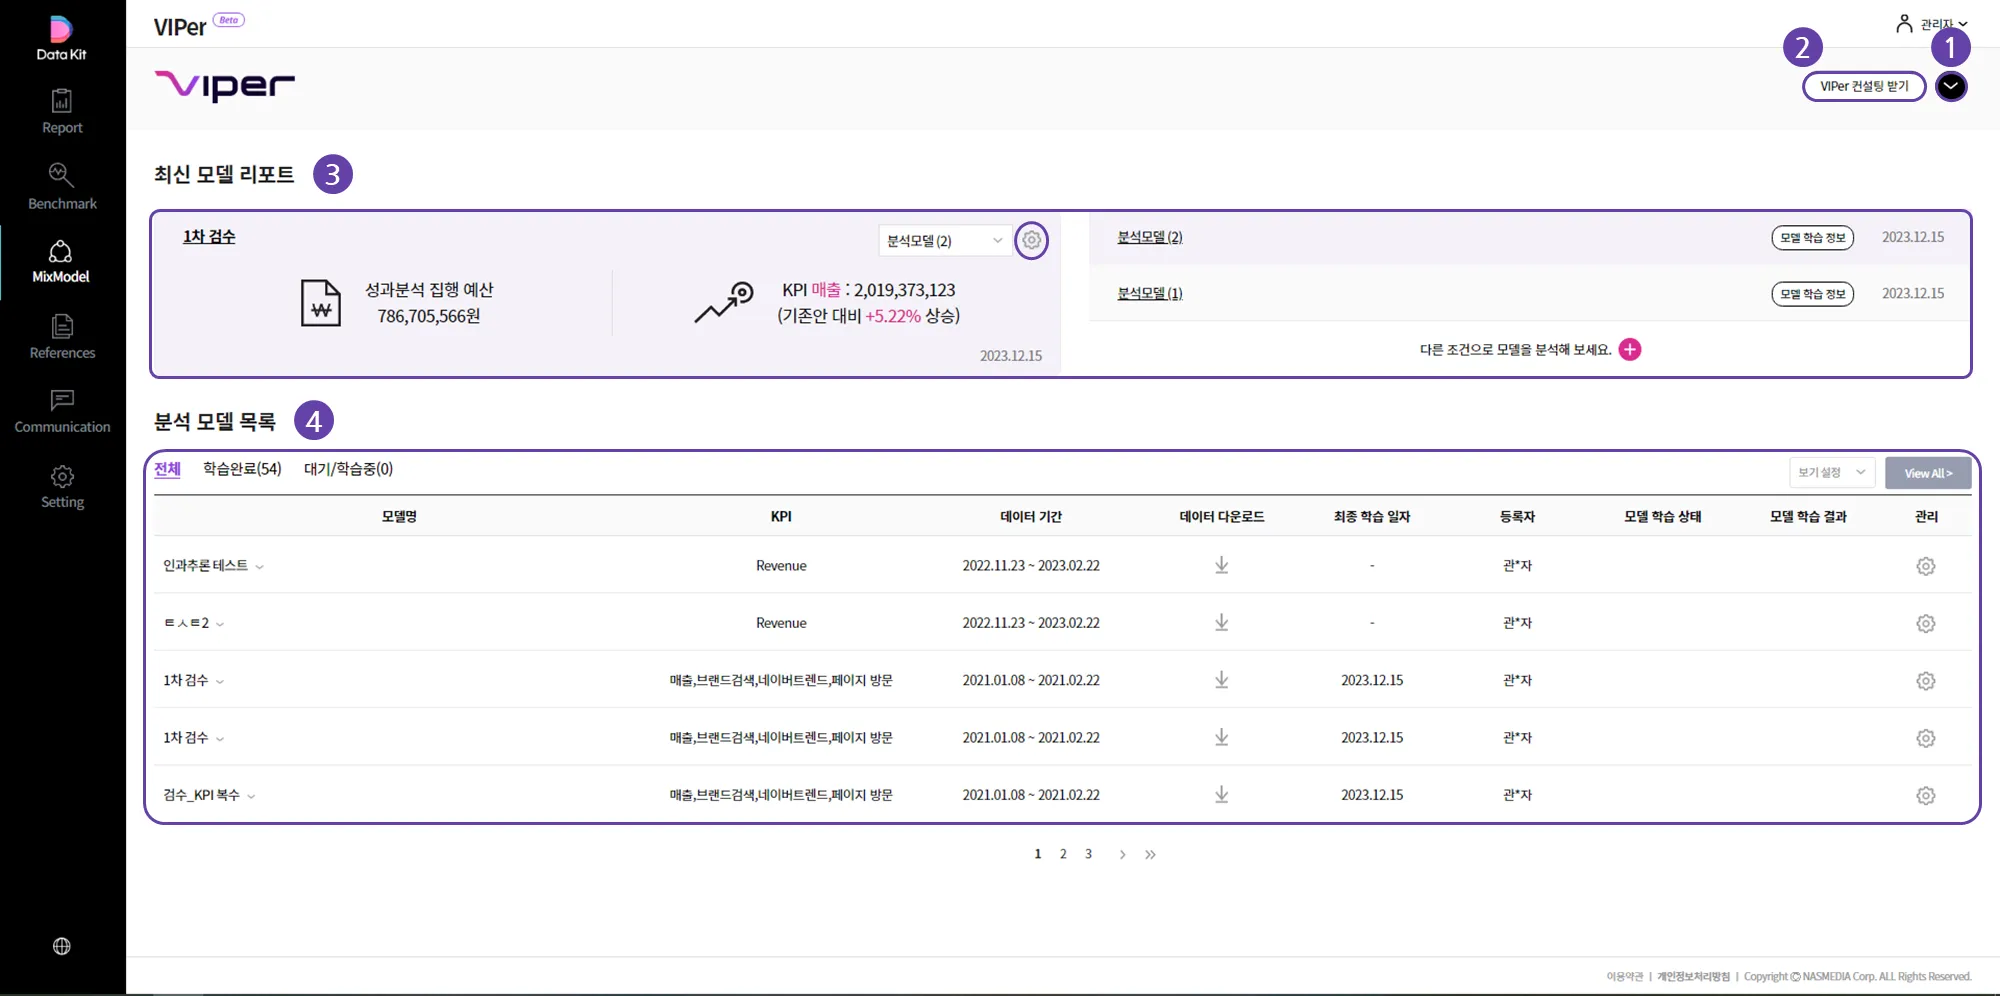
Task: Click the pink plus add model icon
Action: [1630, 349]
